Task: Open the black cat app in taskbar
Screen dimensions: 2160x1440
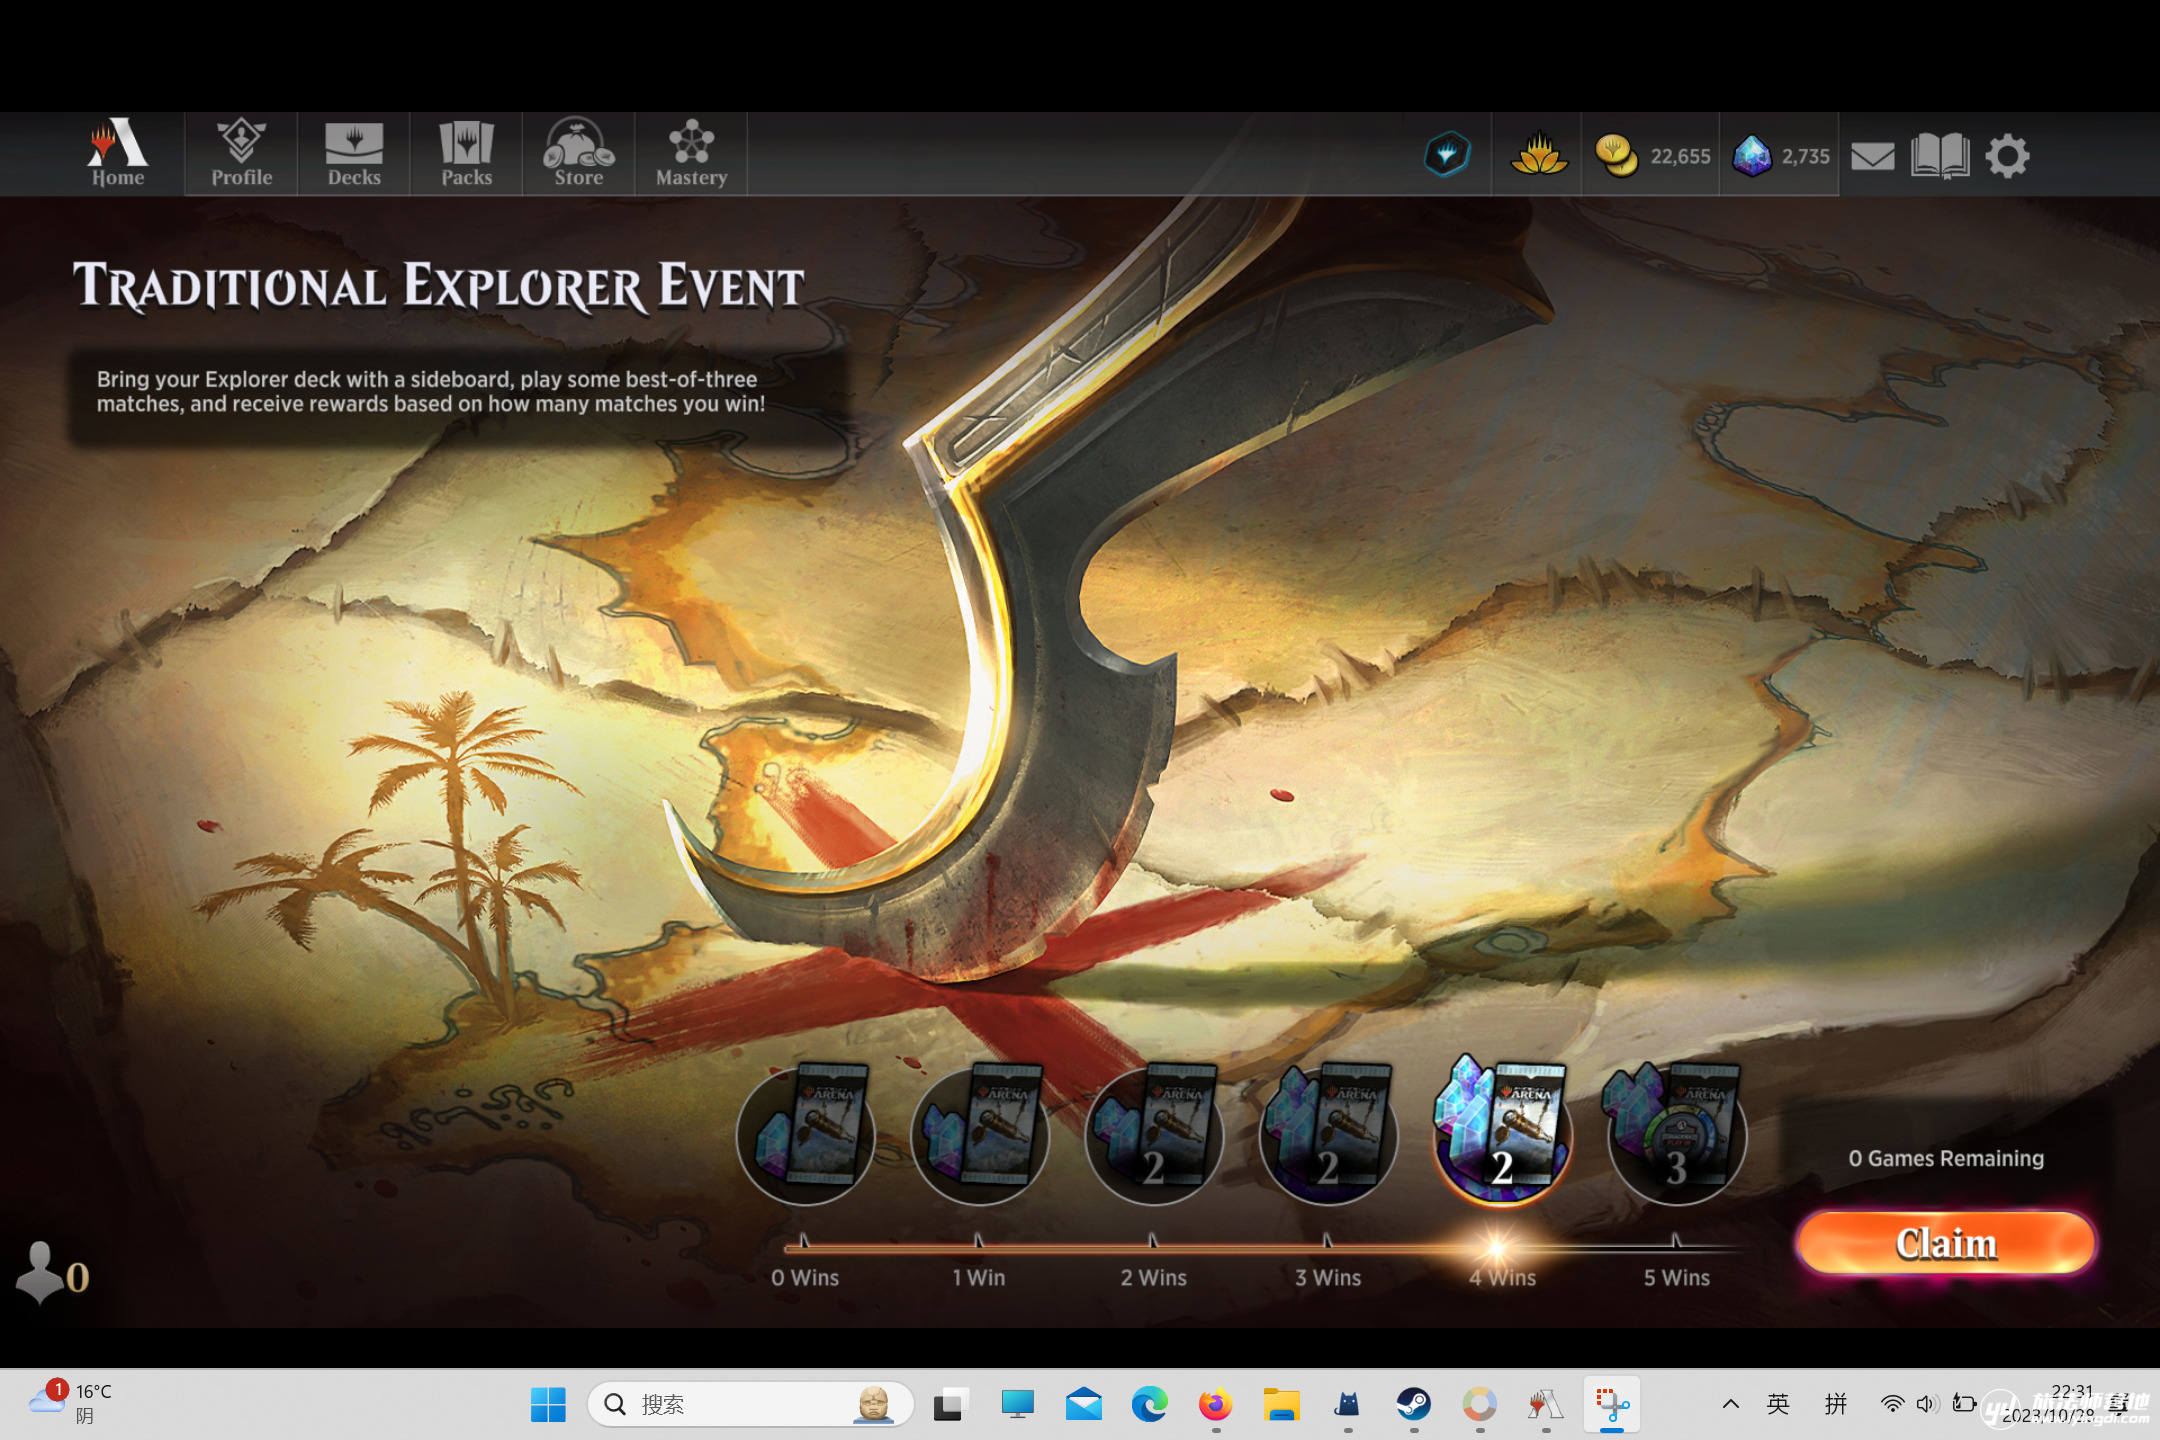Action: pyautogui.click(x=1347, y=1404)
